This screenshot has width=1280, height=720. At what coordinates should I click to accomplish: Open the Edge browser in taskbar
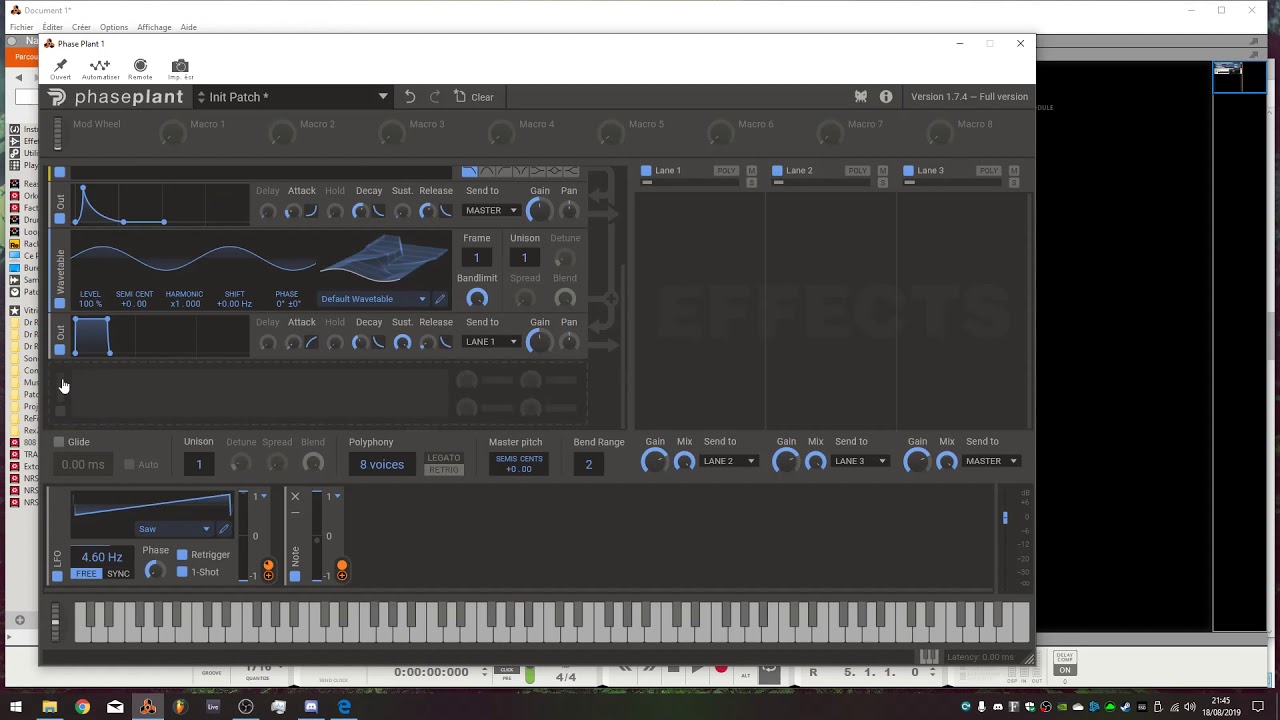[x=344, y=707]
